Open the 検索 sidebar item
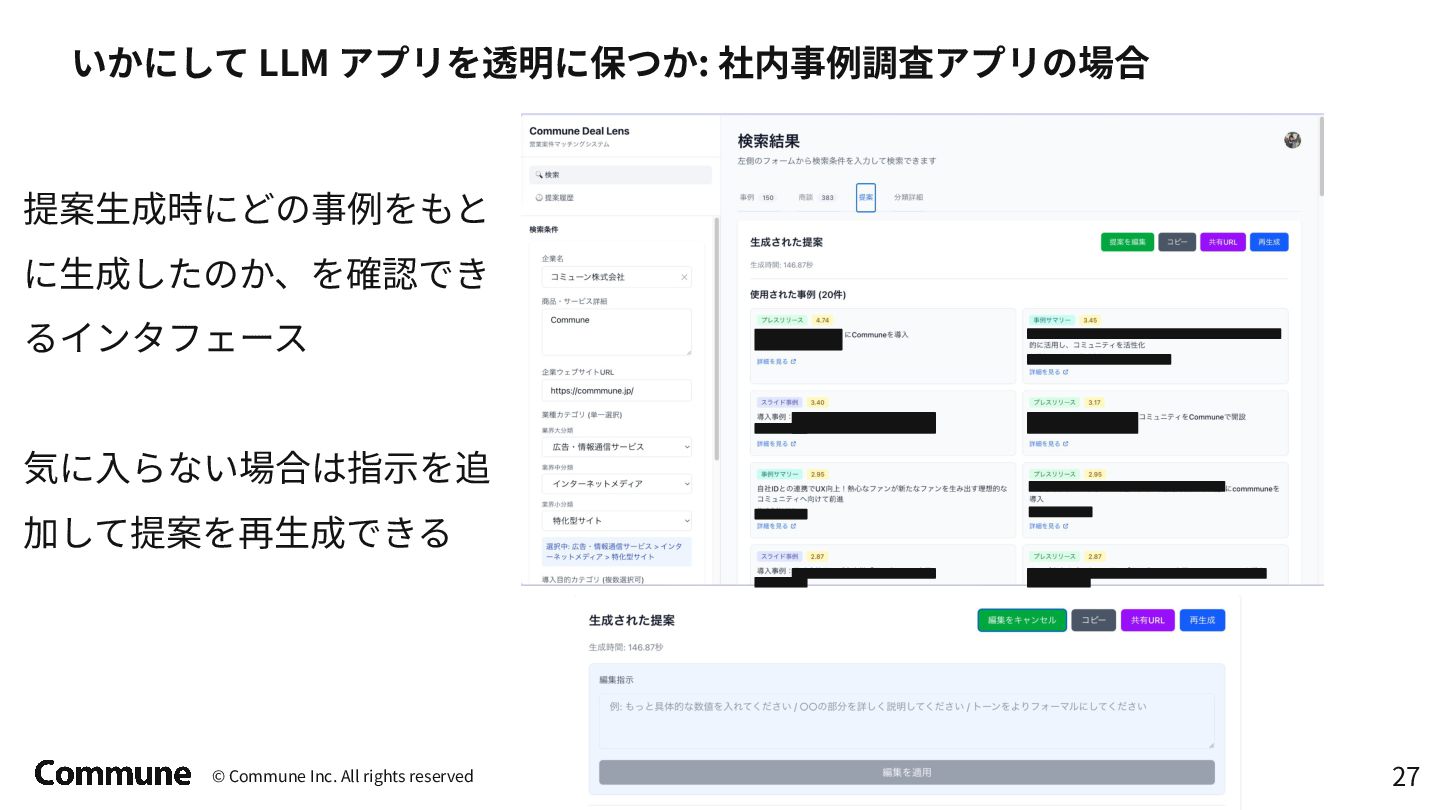1440x810 pixels. click(620, 175)
